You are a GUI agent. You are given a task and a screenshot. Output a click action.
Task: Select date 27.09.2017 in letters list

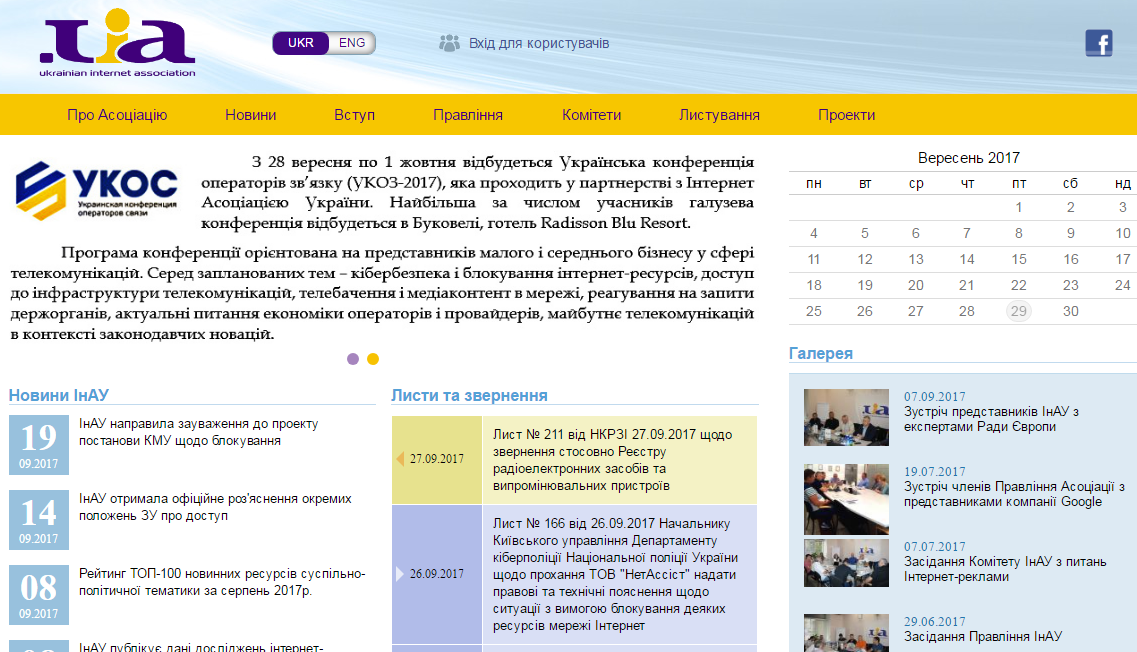437,459
